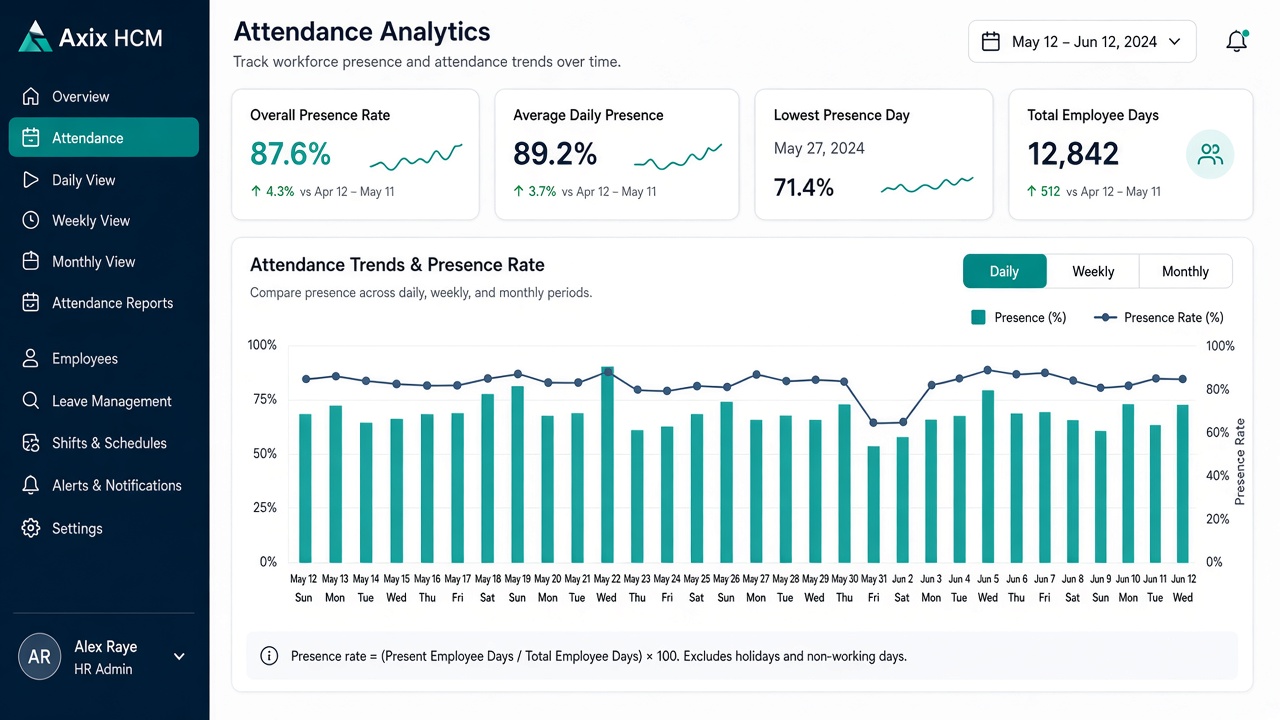Screen dimensions: 1280x720
Task: Open Shifts & Schedules menu item
Action: (104, 442)
